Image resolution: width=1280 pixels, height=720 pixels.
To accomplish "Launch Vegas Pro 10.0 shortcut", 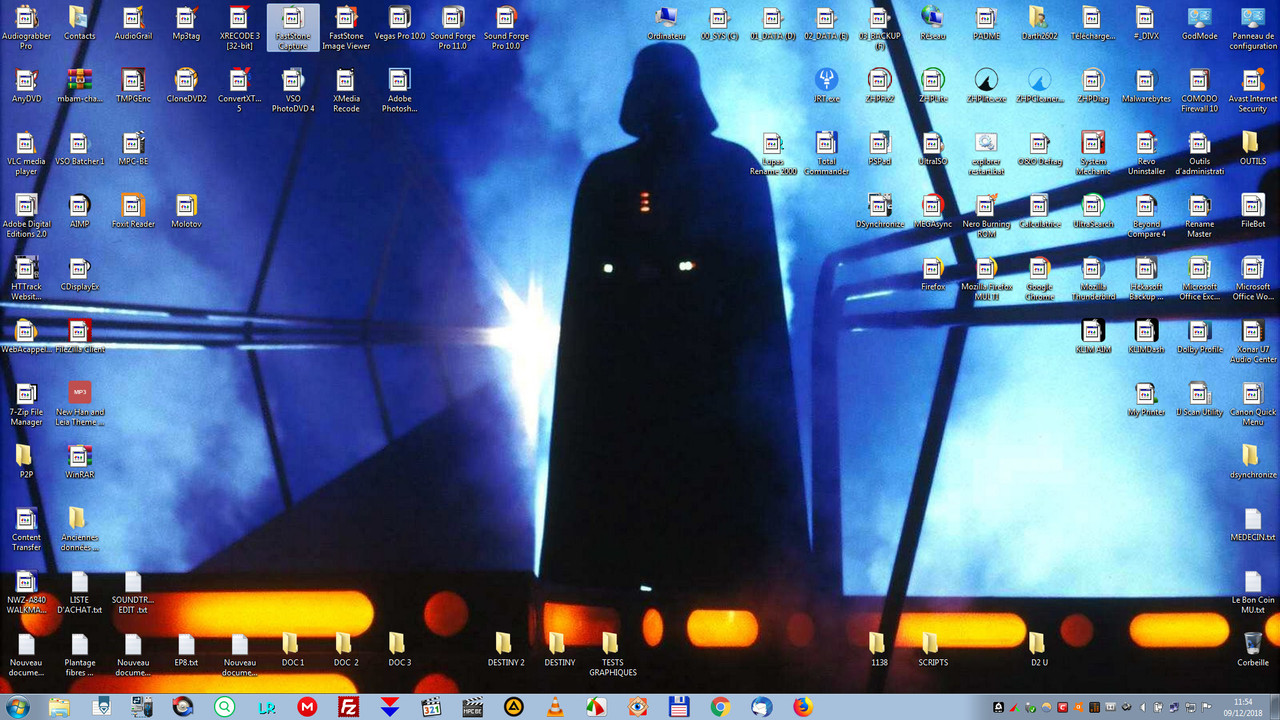I will coord(399,23).
